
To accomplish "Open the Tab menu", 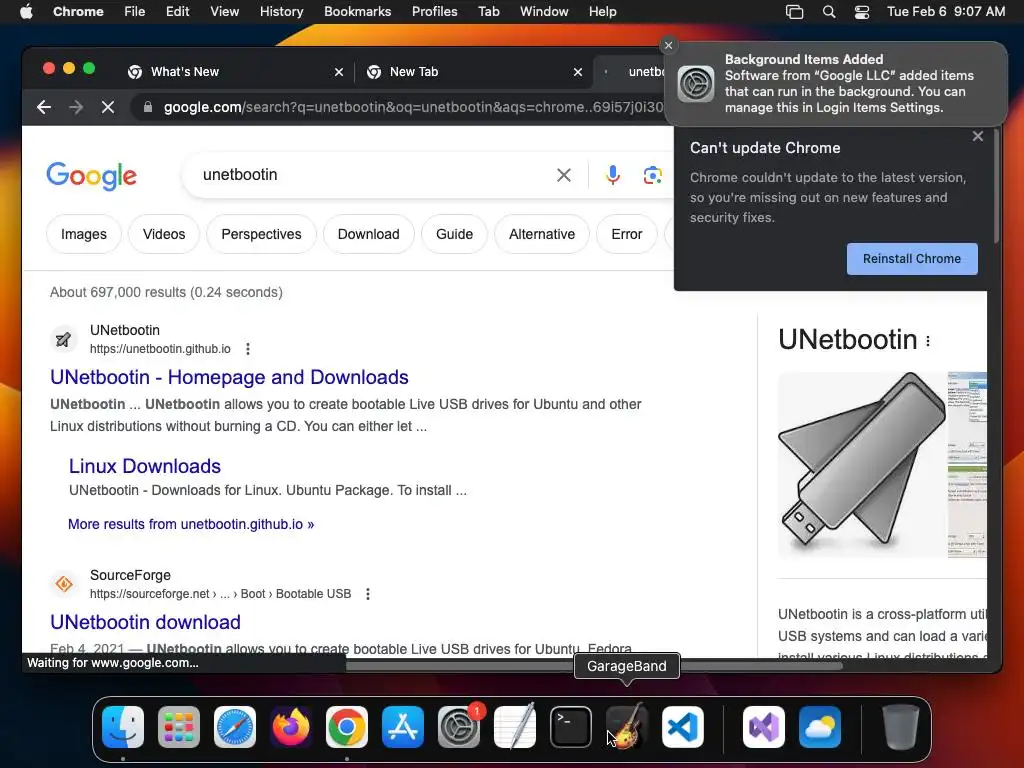I will (x=488, y=11).
